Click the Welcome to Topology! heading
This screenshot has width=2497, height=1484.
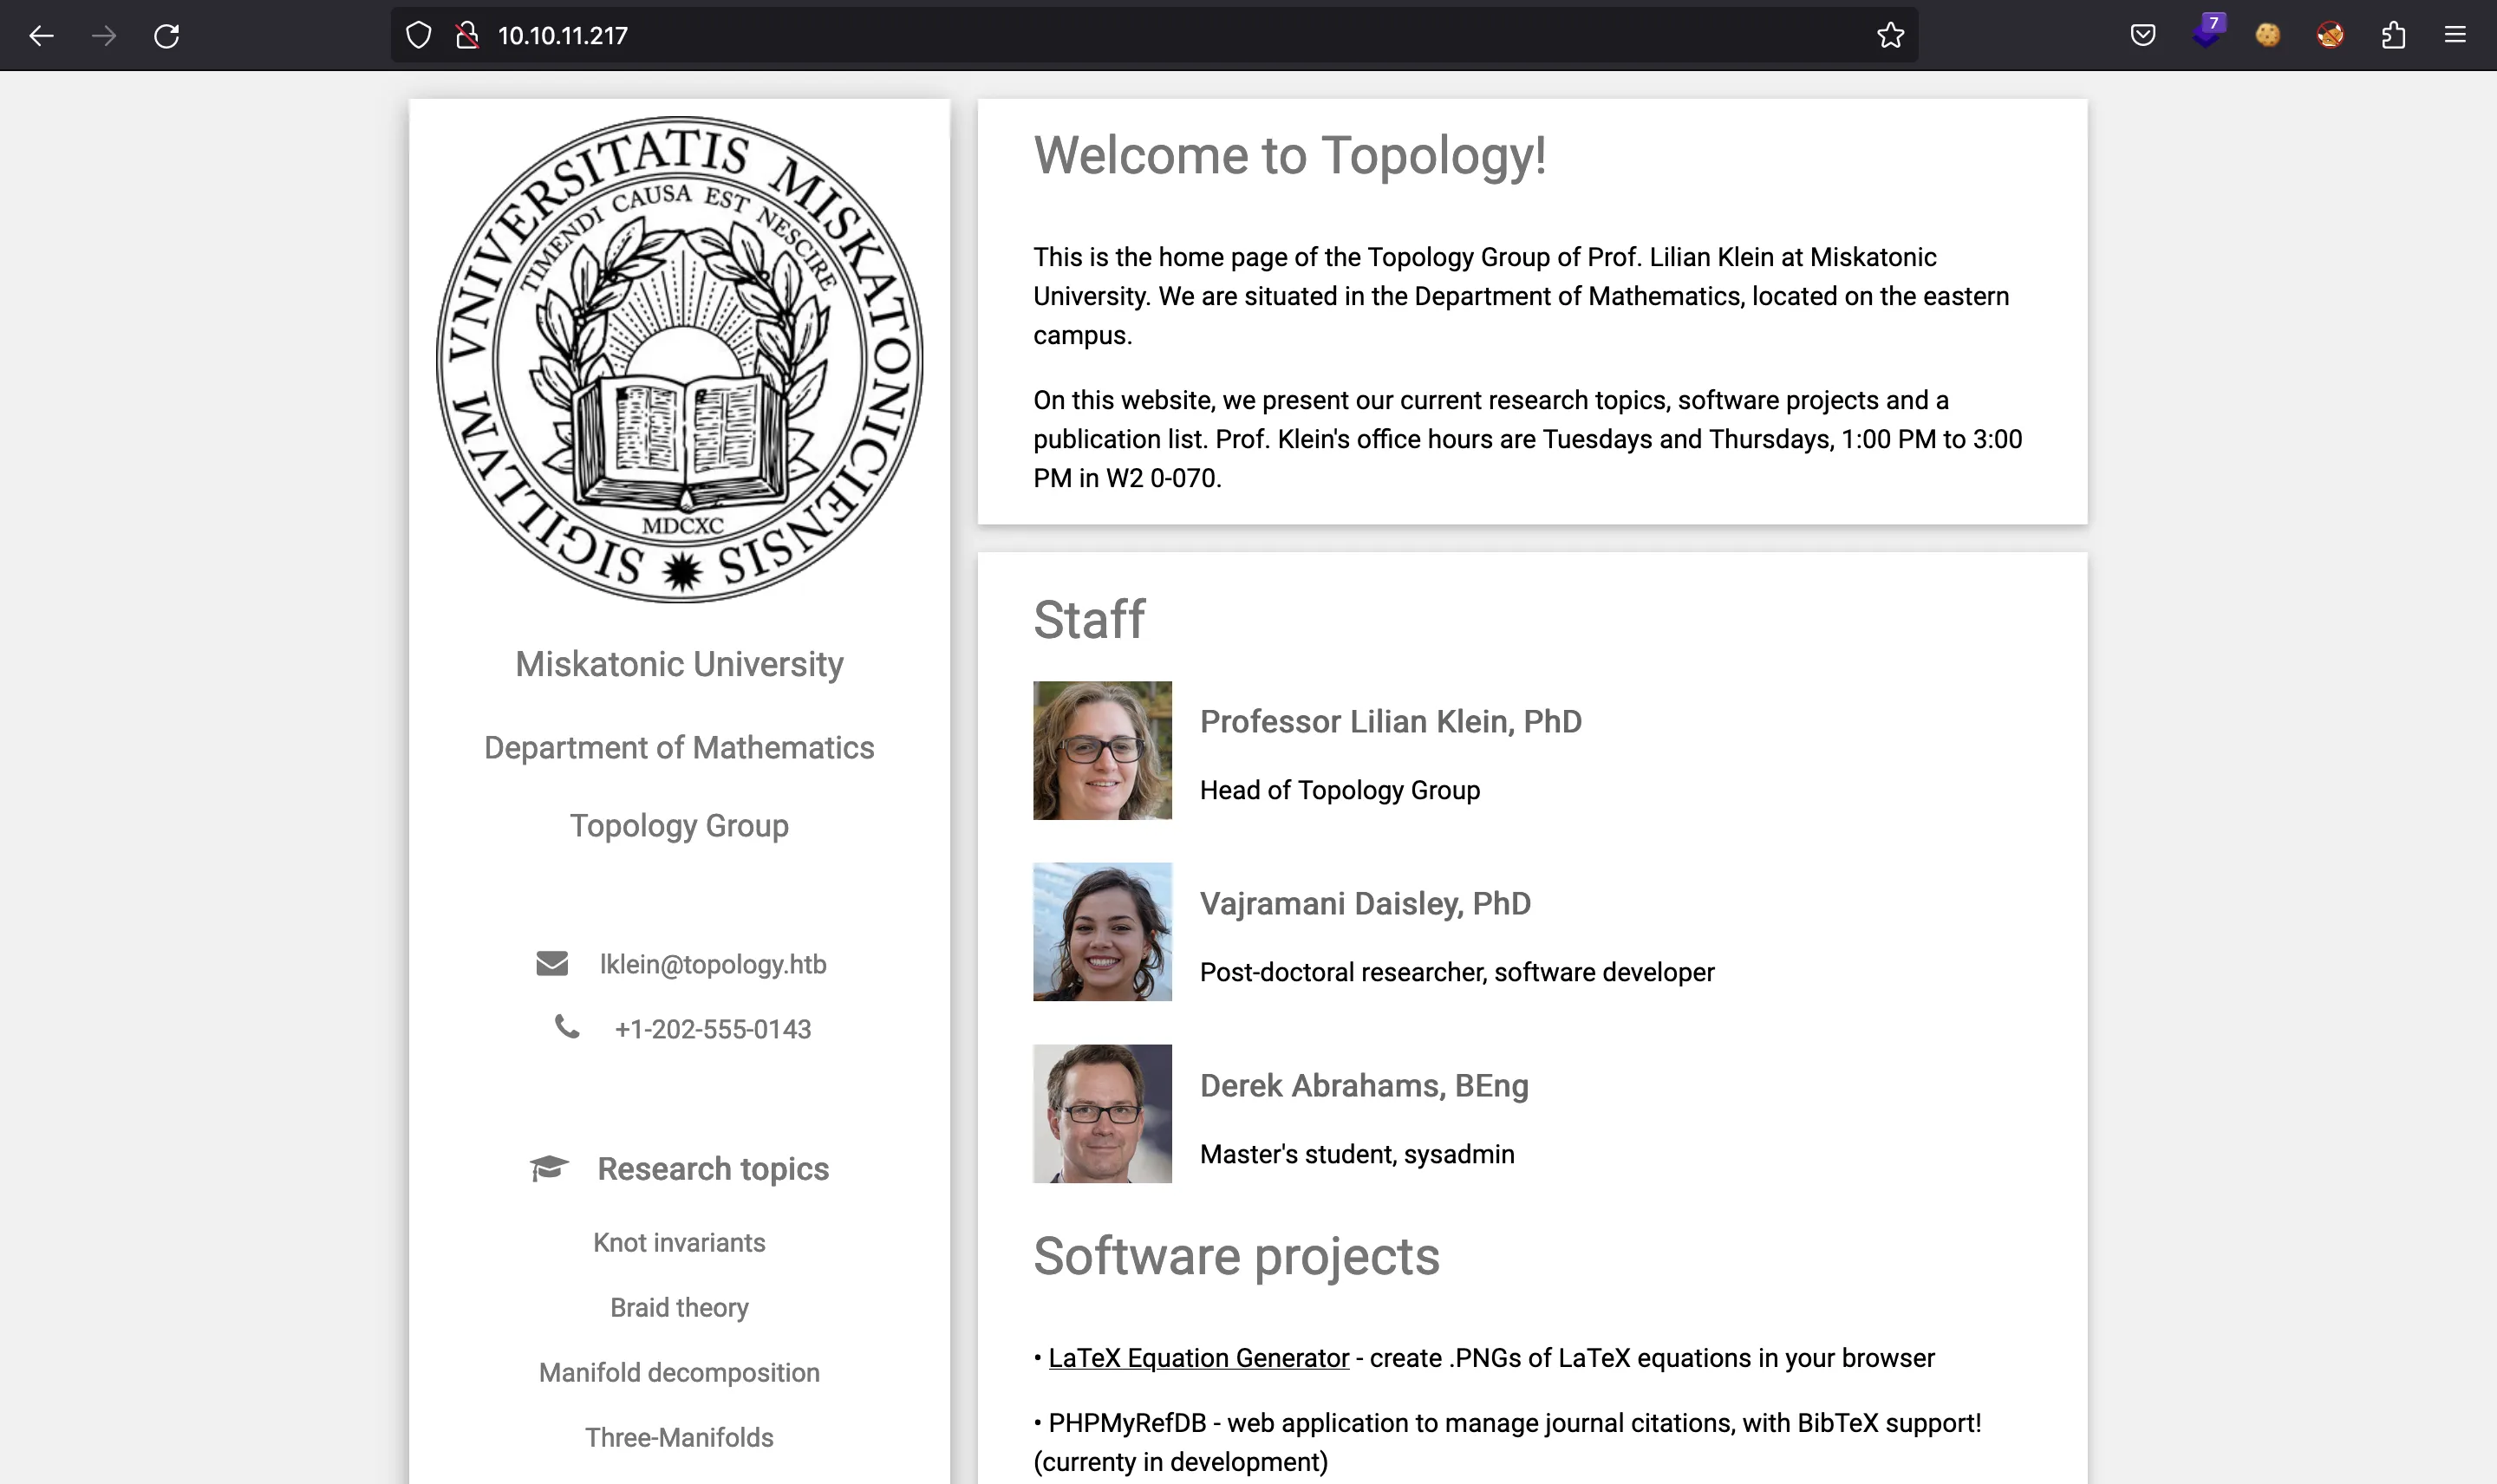pos(1290,156)
